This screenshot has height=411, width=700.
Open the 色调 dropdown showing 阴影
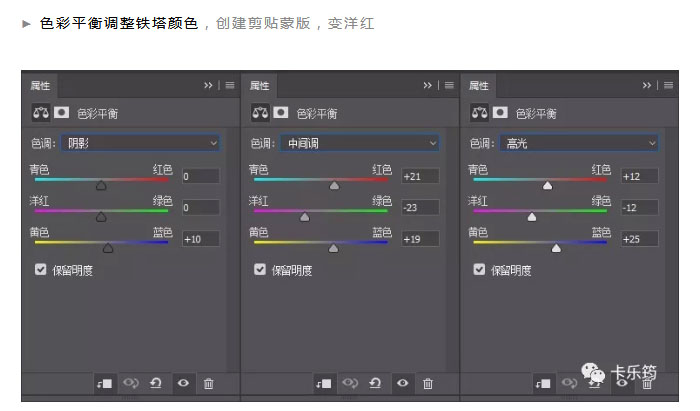tap(140, 143)
